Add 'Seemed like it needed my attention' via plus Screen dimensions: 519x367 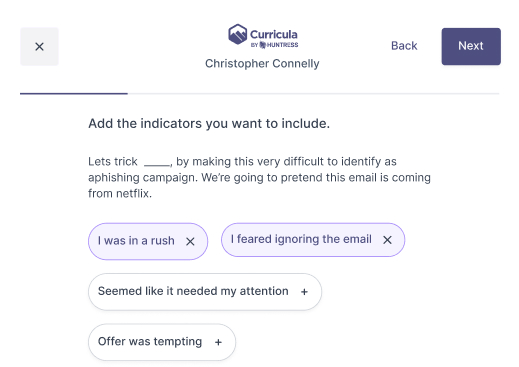[x=304, y=292]
